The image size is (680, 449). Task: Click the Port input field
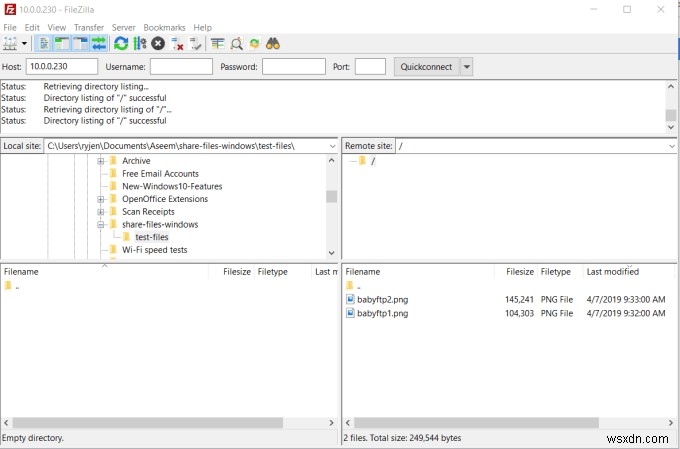[370, 66]
